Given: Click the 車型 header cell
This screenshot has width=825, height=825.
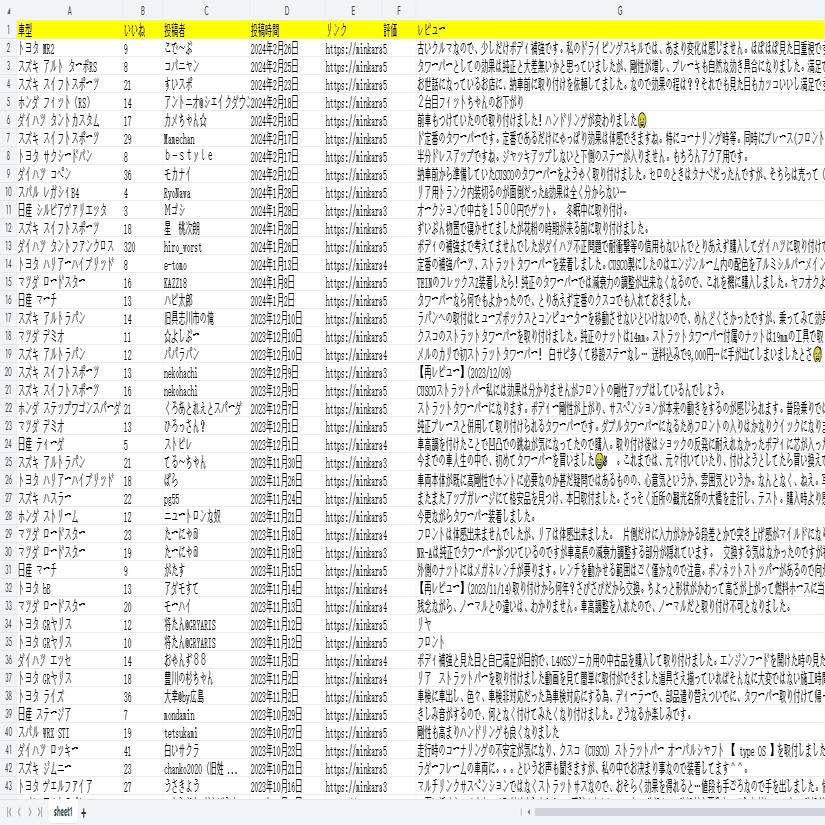Looking at the screenshot, I should (x=69, y=30).
